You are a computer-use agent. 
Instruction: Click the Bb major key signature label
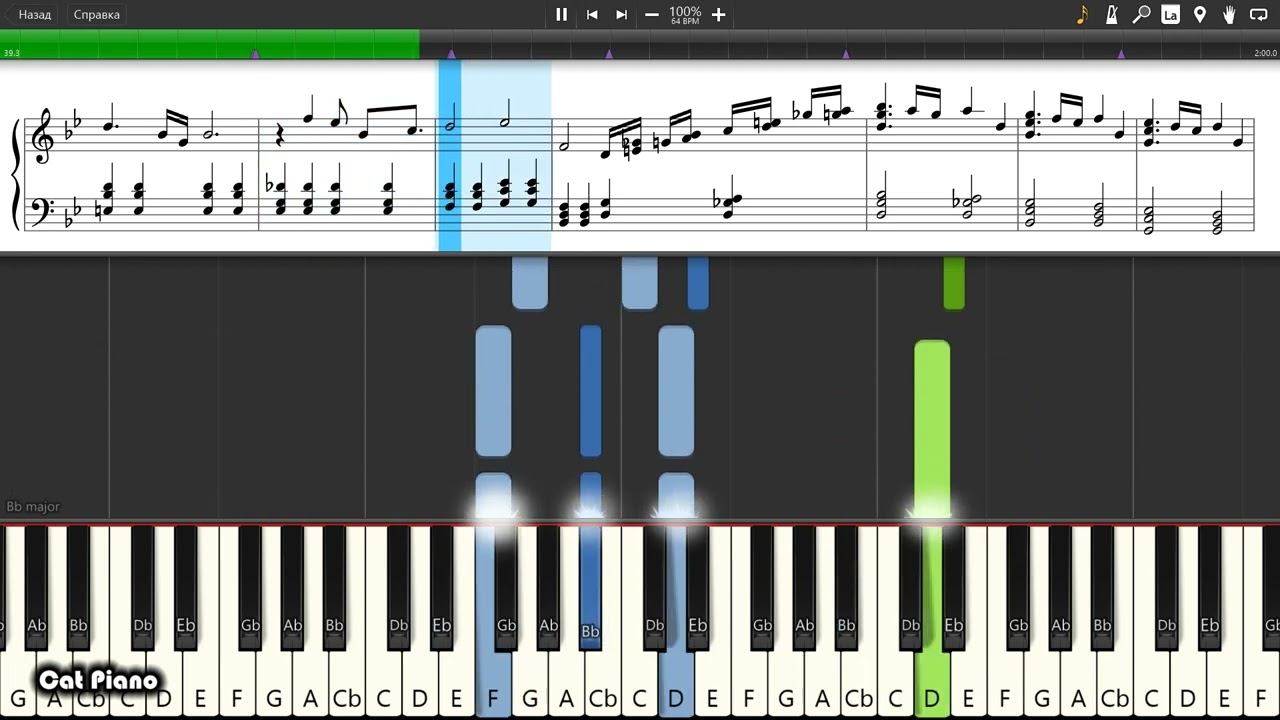pyautogui.click(x=33, y=506)
